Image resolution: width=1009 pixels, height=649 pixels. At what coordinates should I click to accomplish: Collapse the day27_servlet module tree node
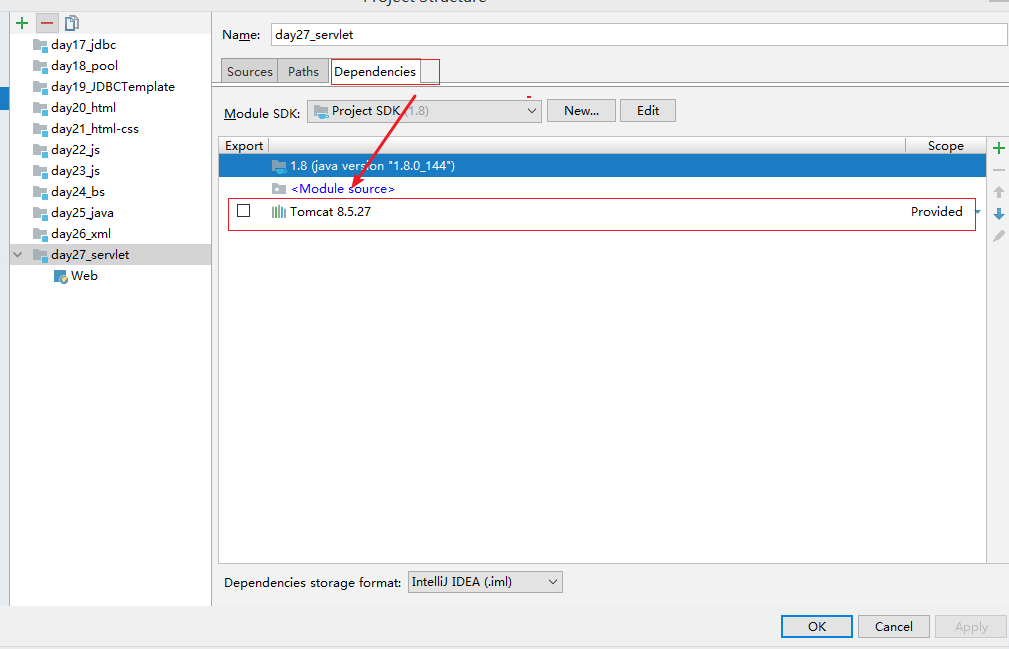(18, 255)
